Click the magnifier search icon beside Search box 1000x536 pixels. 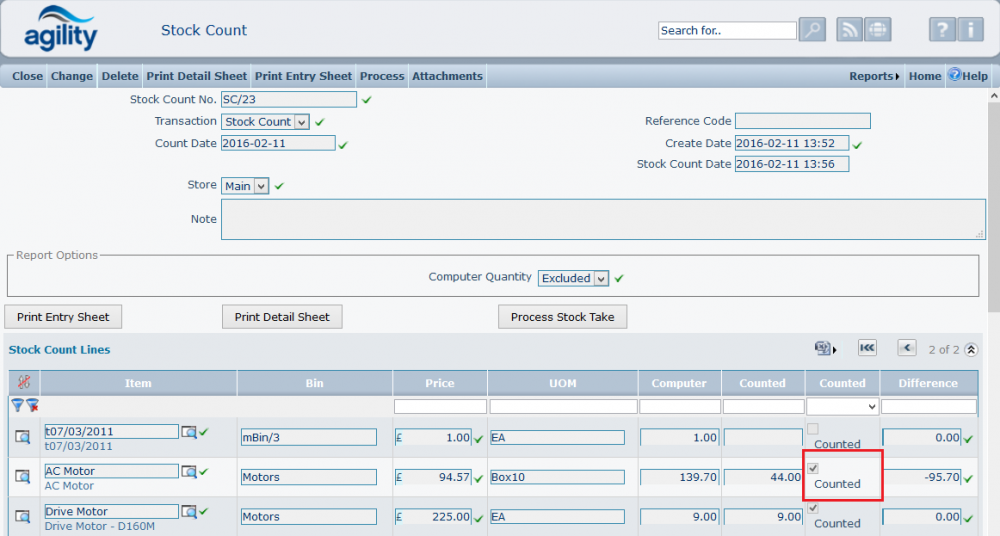coord(812,30)
